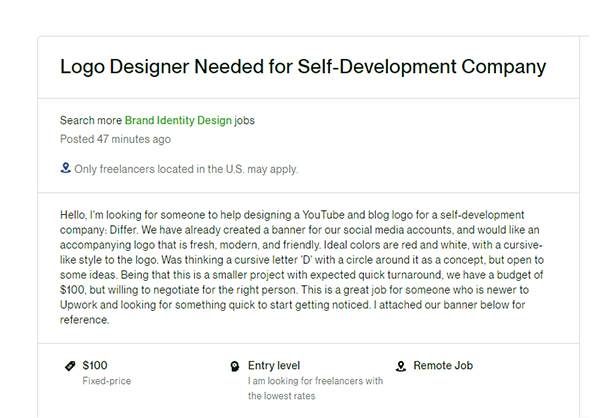The width and height of the screenshot is (607, 418).
Task: Open the Brand Identity Design link
Action: [x=178, y=120]
